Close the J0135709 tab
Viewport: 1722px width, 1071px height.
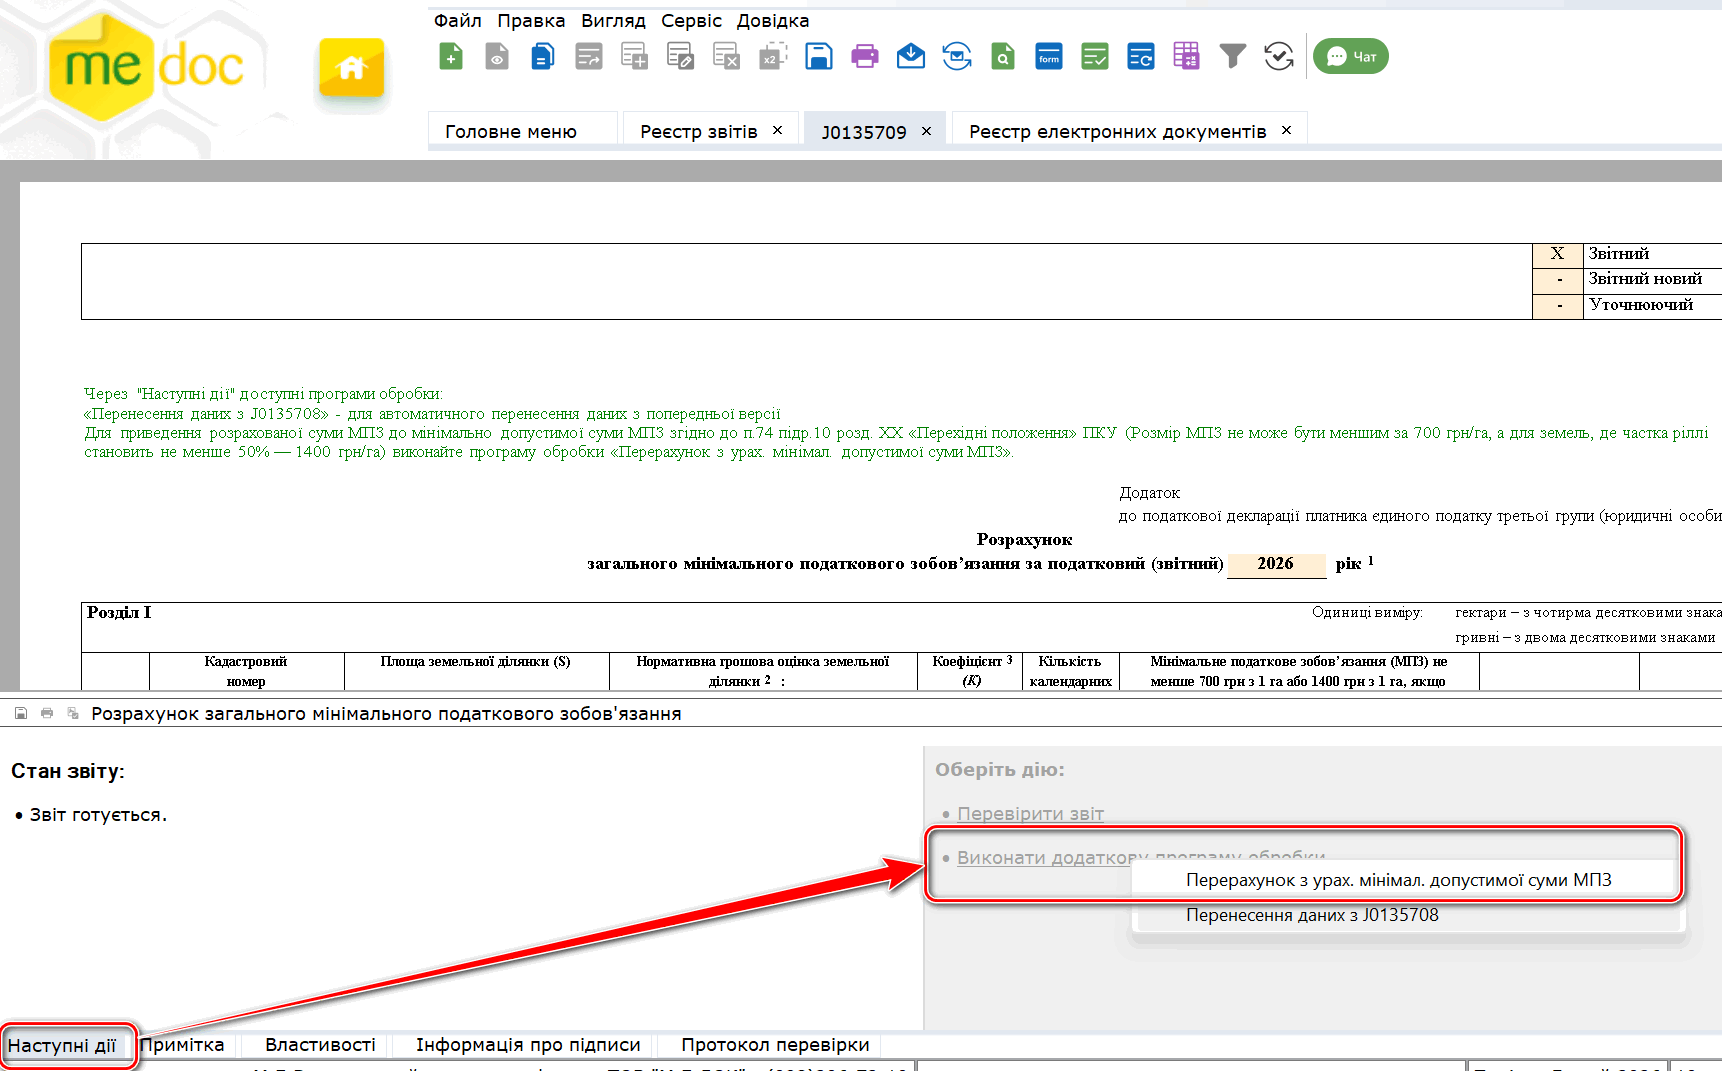tap(926, 131)
